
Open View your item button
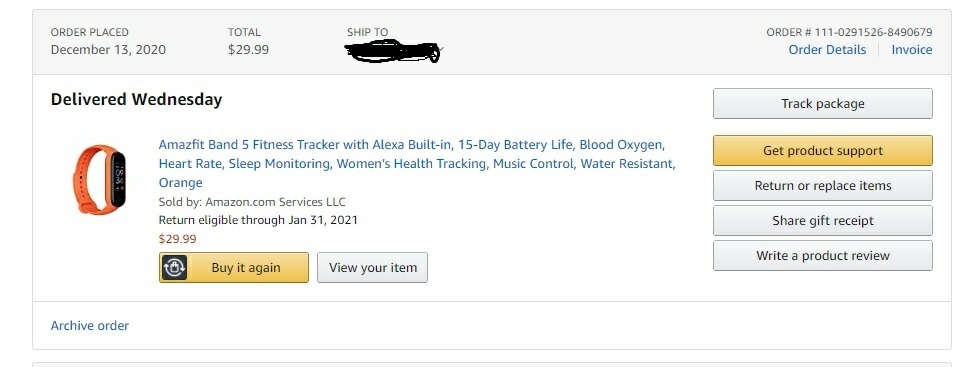(373, 267)
